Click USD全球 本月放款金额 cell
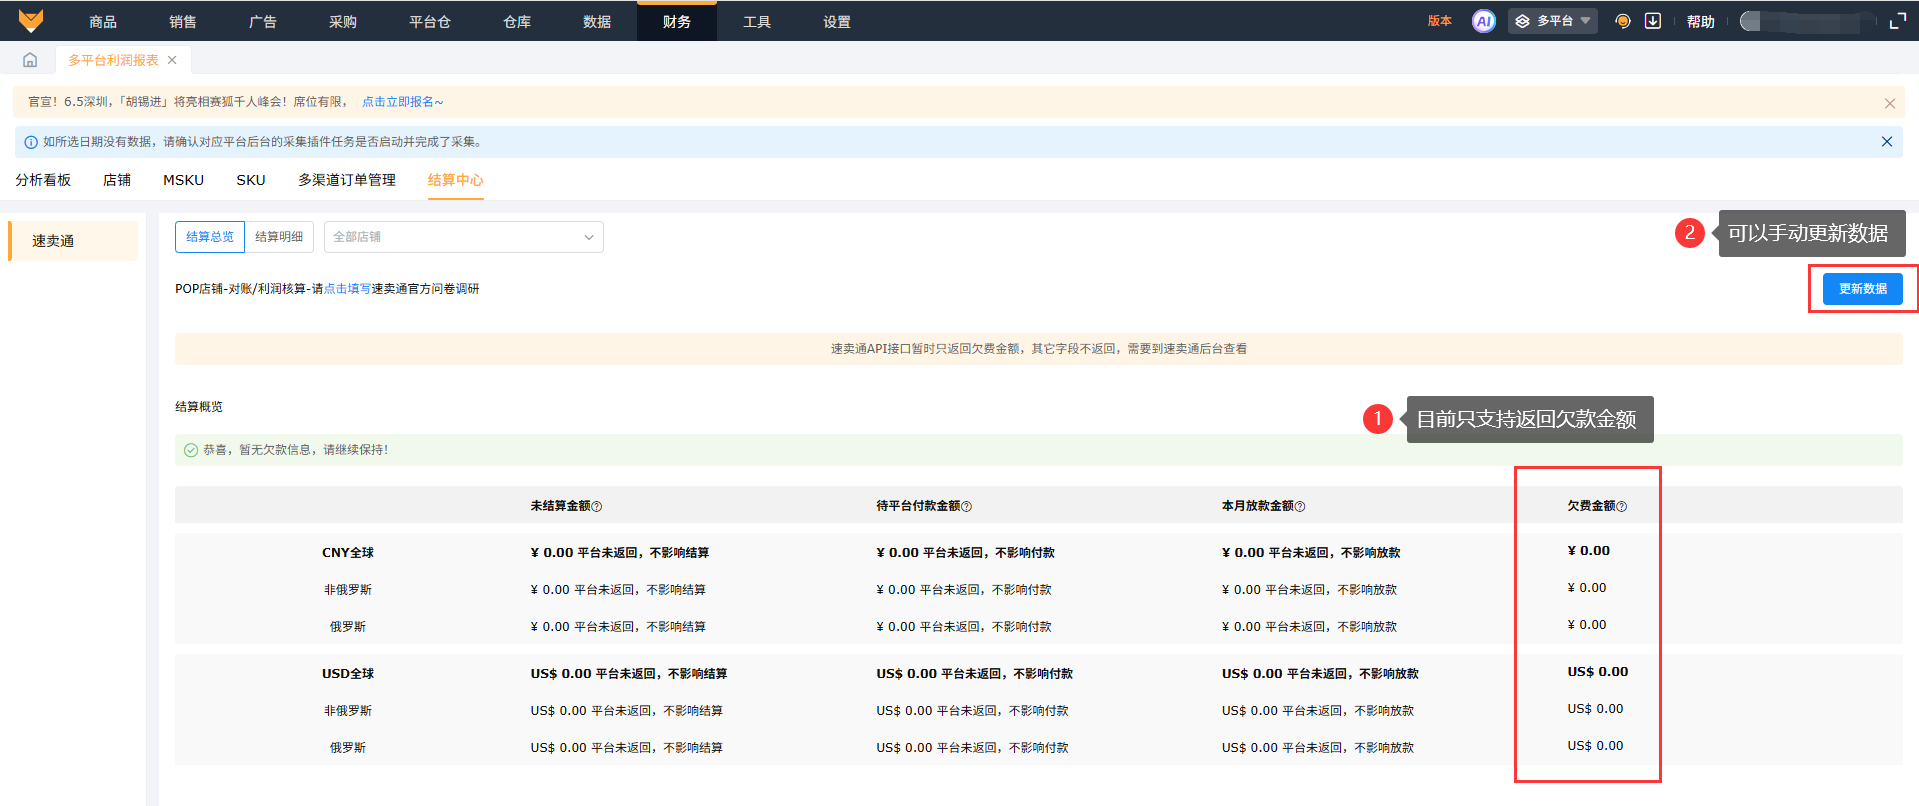 click(1320, 674)
